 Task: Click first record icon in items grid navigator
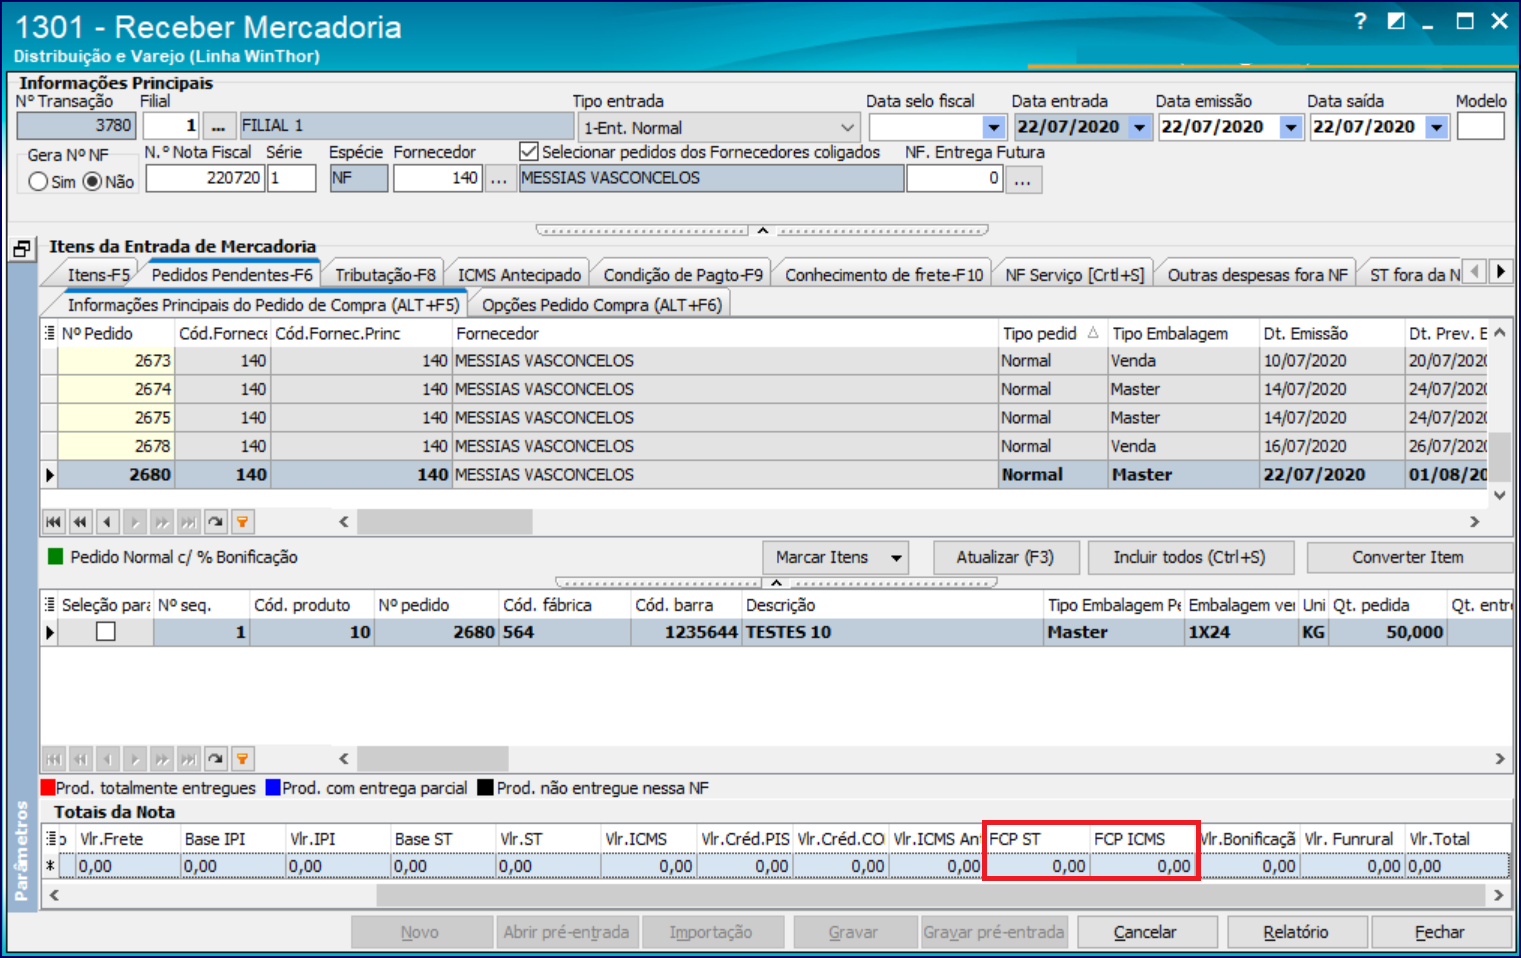pos(53,759)
